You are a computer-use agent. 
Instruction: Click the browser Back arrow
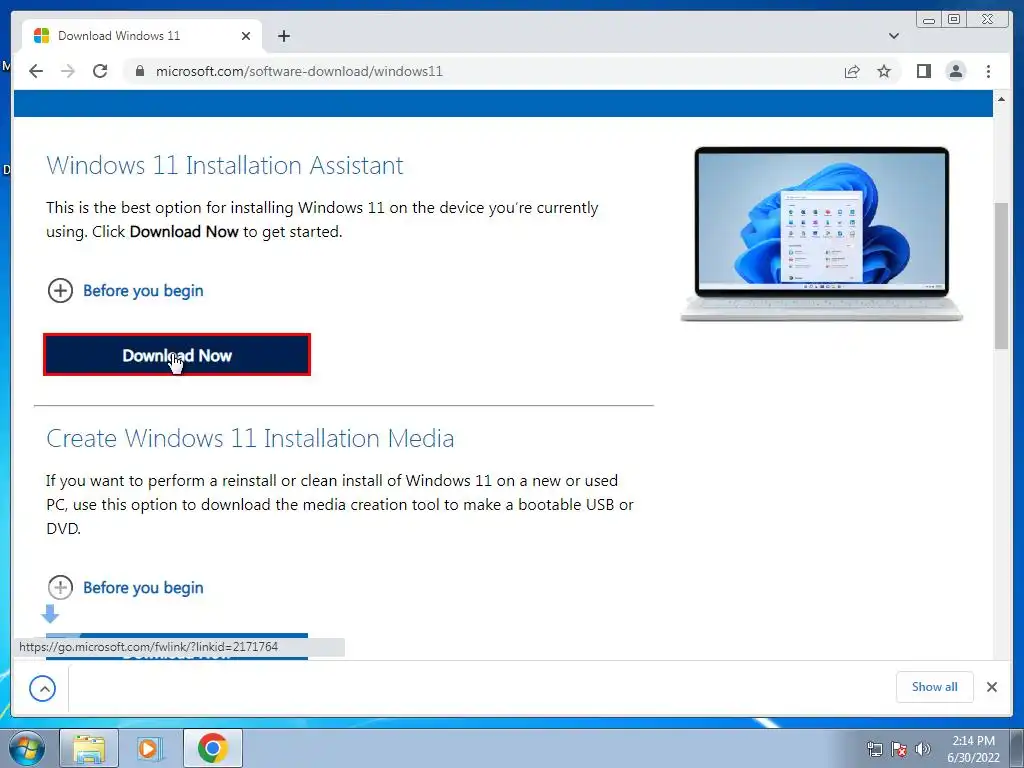[36, 71]
